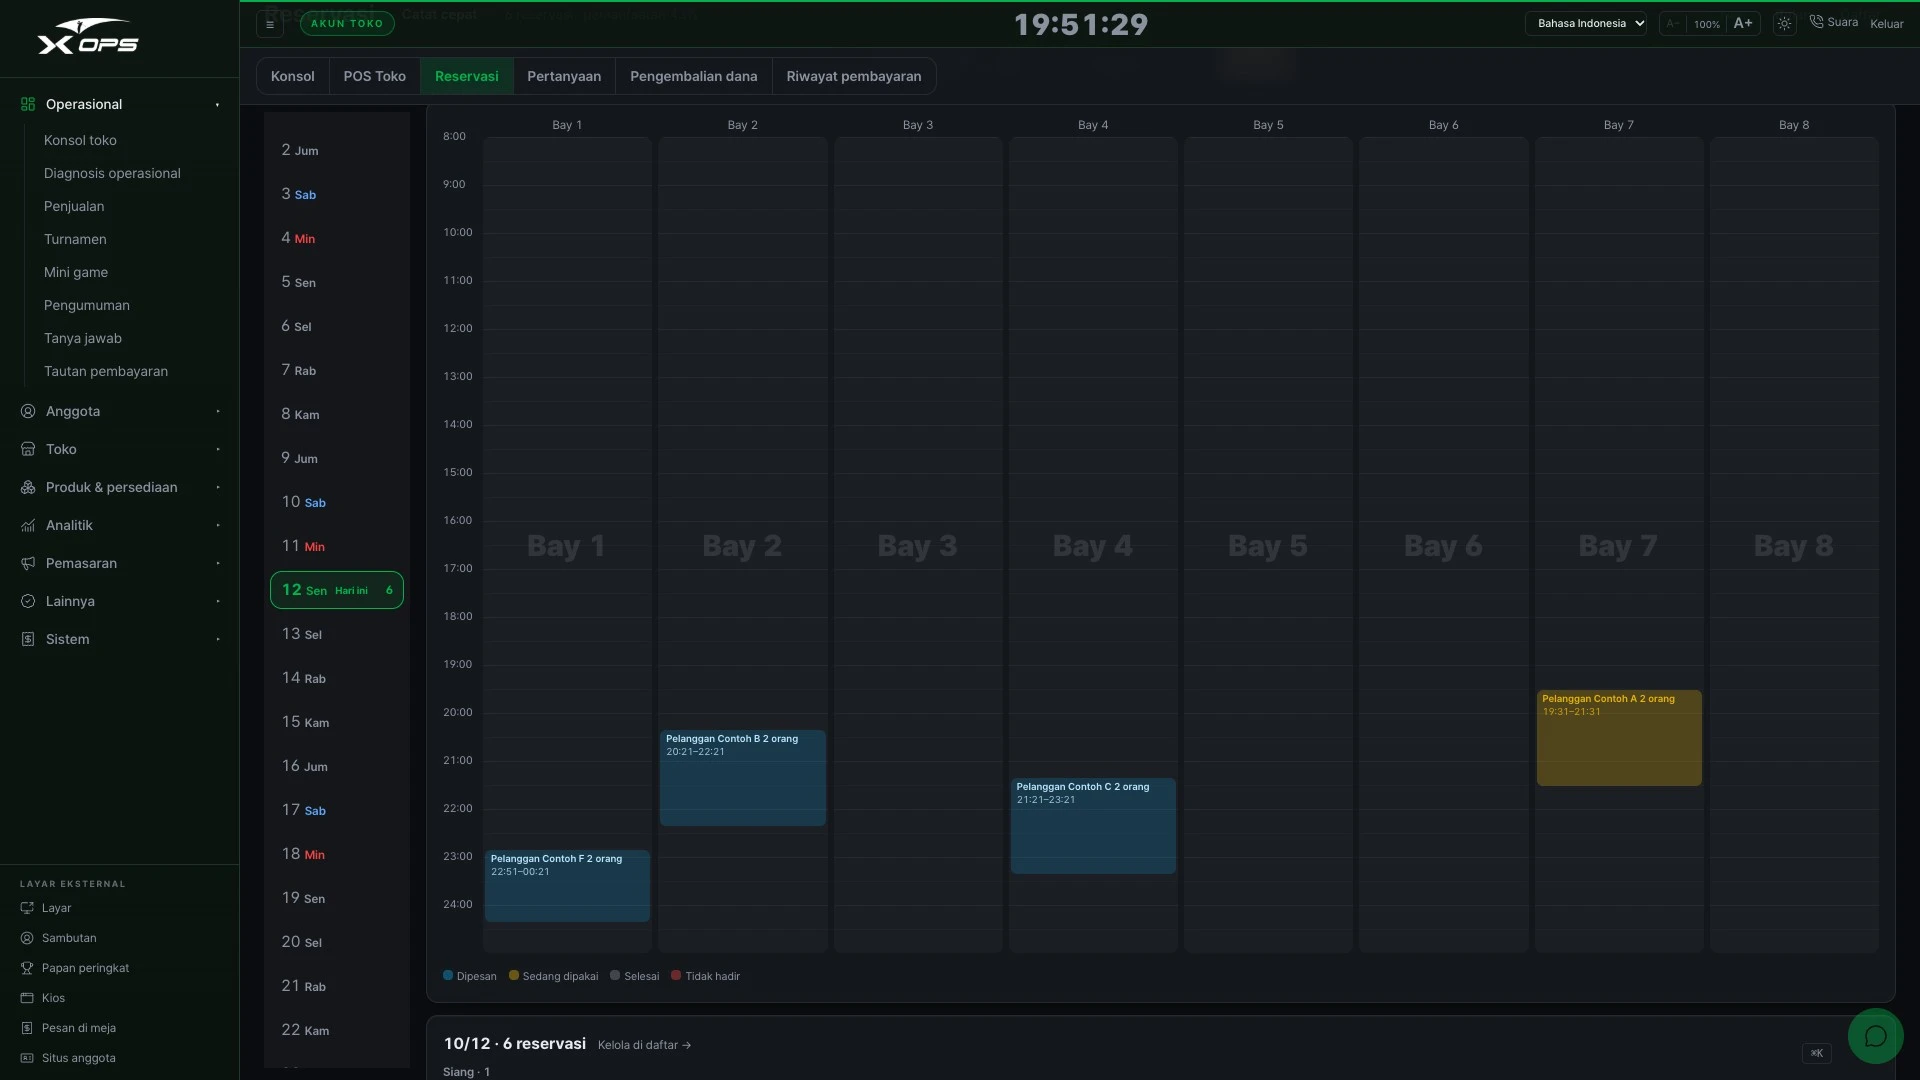Switch to the Konsol tab
1920x1080 pixels.
tap(293, 76)
